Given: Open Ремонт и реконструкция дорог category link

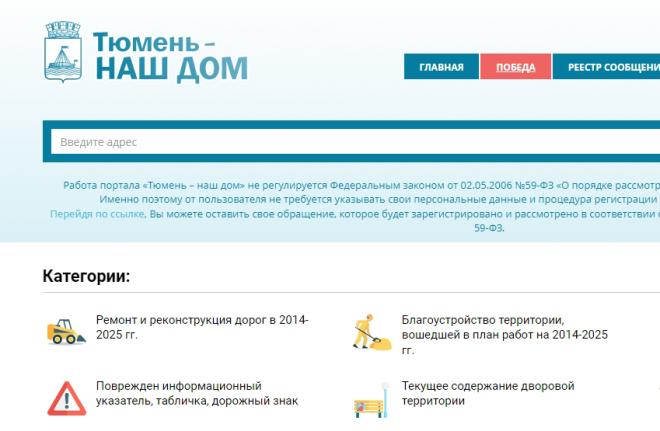Looking at the screenshot, I should (202, 327).
